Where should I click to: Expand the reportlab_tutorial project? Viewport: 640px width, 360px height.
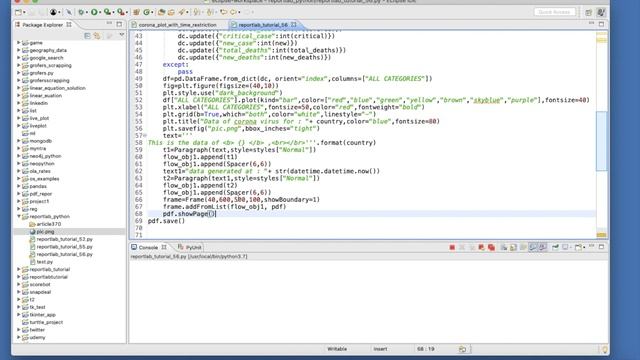coord(18,269)
